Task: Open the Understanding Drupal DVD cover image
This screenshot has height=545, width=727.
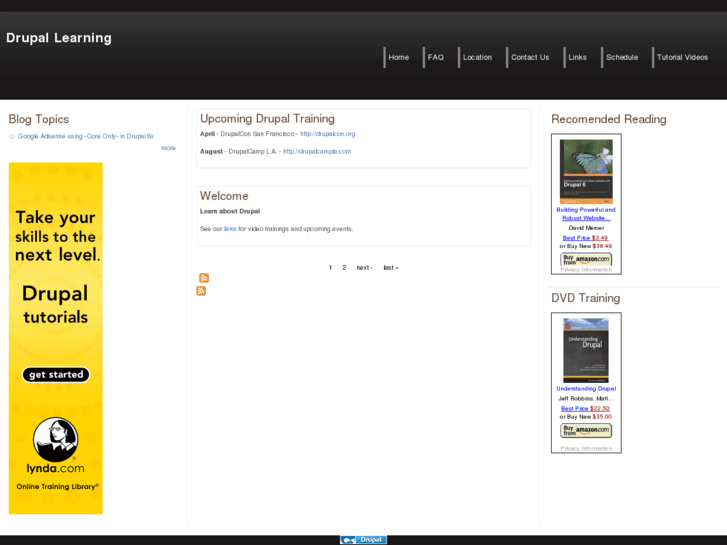Action: pos(586,350)
